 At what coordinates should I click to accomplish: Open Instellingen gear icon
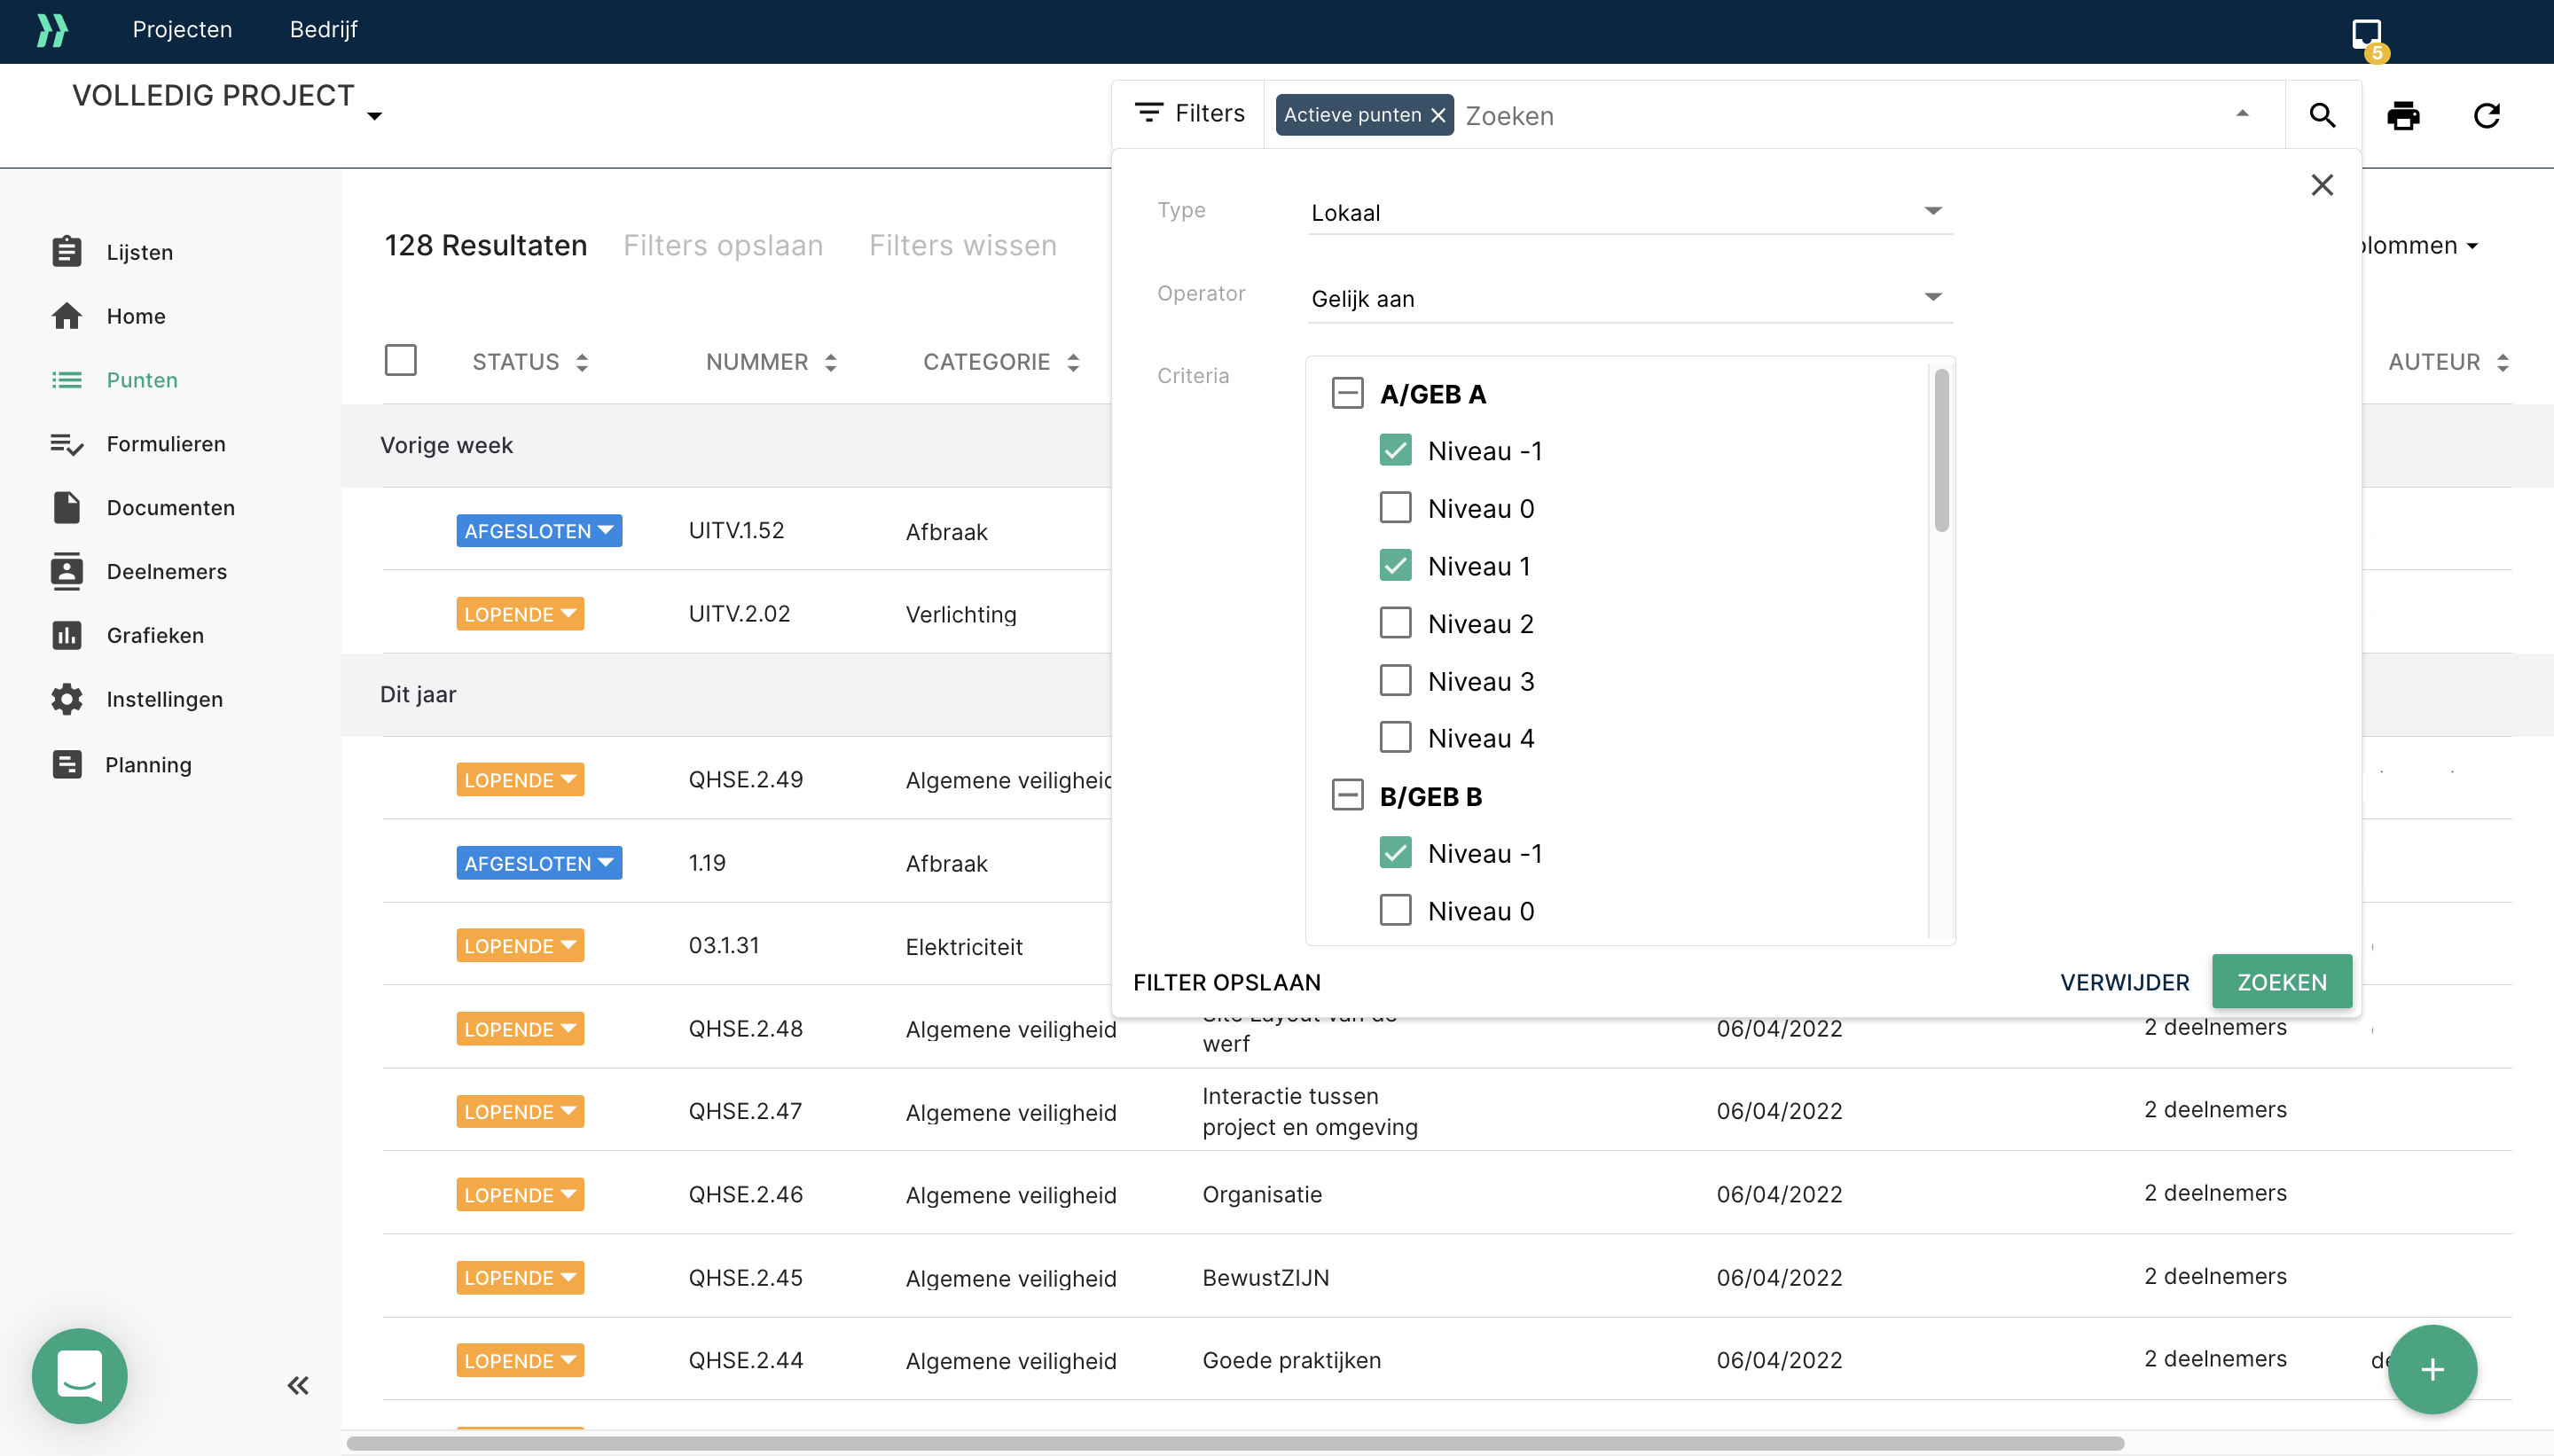(67, 699)
